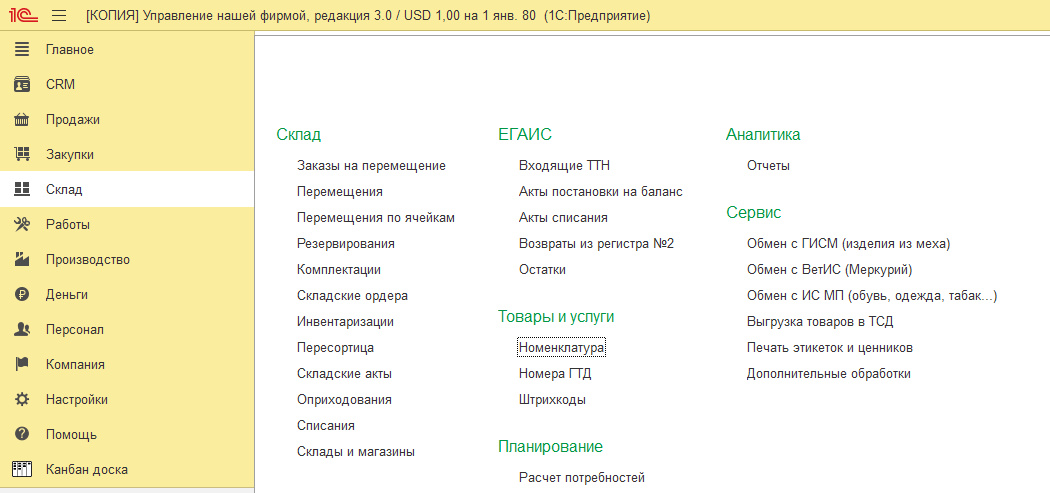
Task: Open Акты списания under ЕГАИС
Action: coord(563,218)
